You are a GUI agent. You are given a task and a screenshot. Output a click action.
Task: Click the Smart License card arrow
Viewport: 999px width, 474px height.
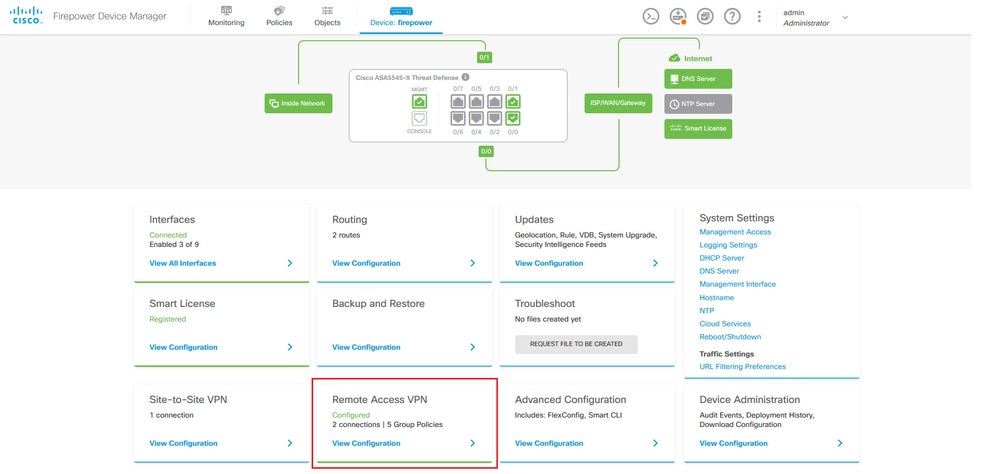pyautogui.click(x=290, y=347)
